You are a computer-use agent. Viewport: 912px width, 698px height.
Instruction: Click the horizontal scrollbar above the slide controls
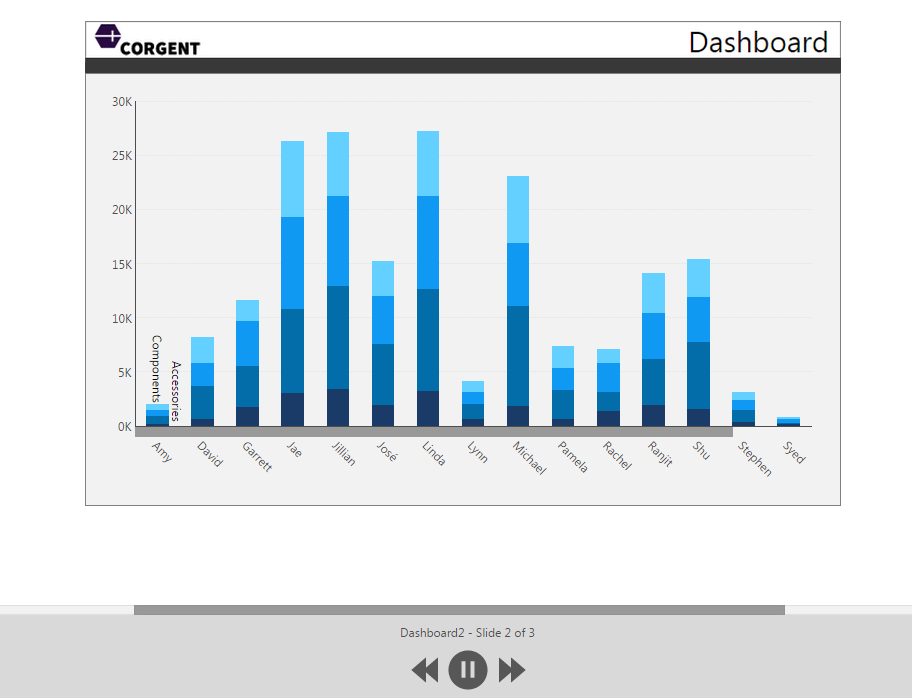click(459, 610)
